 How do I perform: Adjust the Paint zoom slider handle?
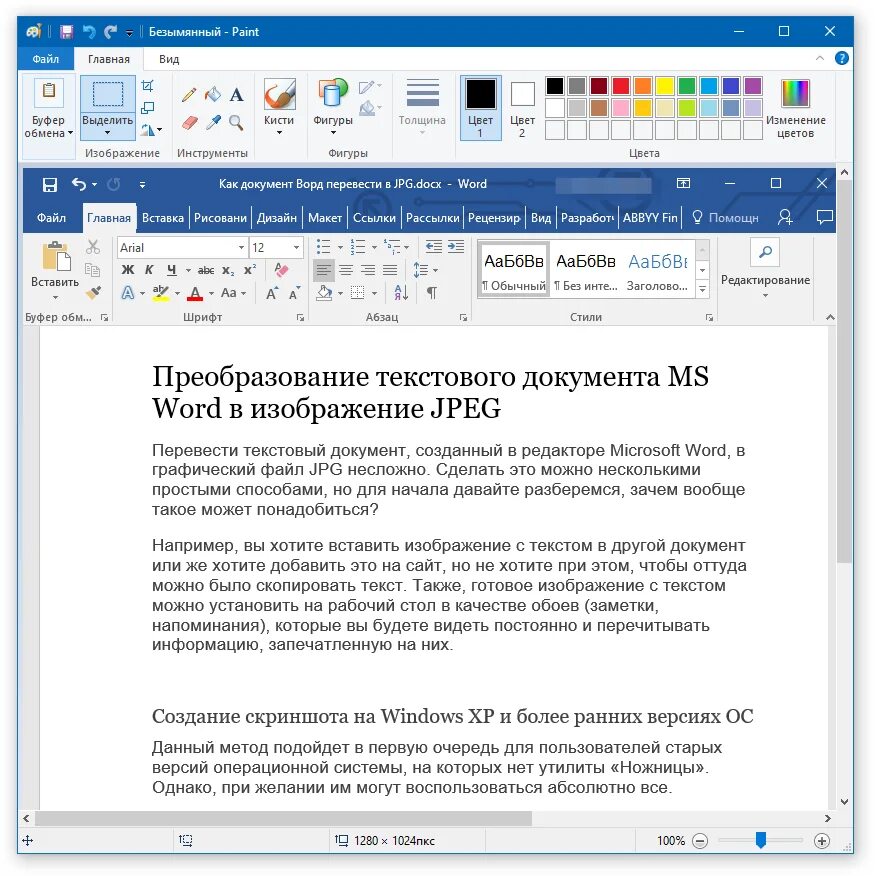pos(760,840)
